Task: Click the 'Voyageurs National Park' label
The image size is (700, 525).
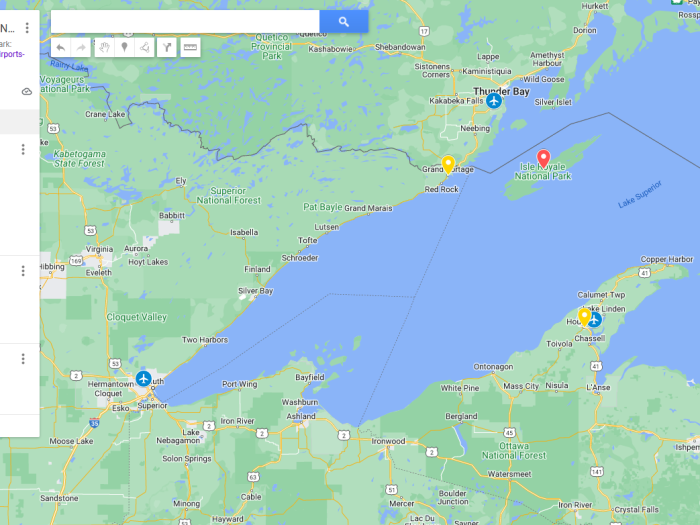Action: point(65,84)
